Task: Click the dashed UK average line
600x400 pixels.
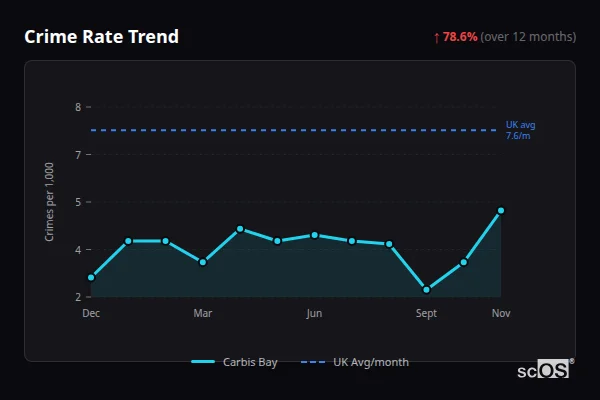Action: pyautogui.click(x=294, y=130)
